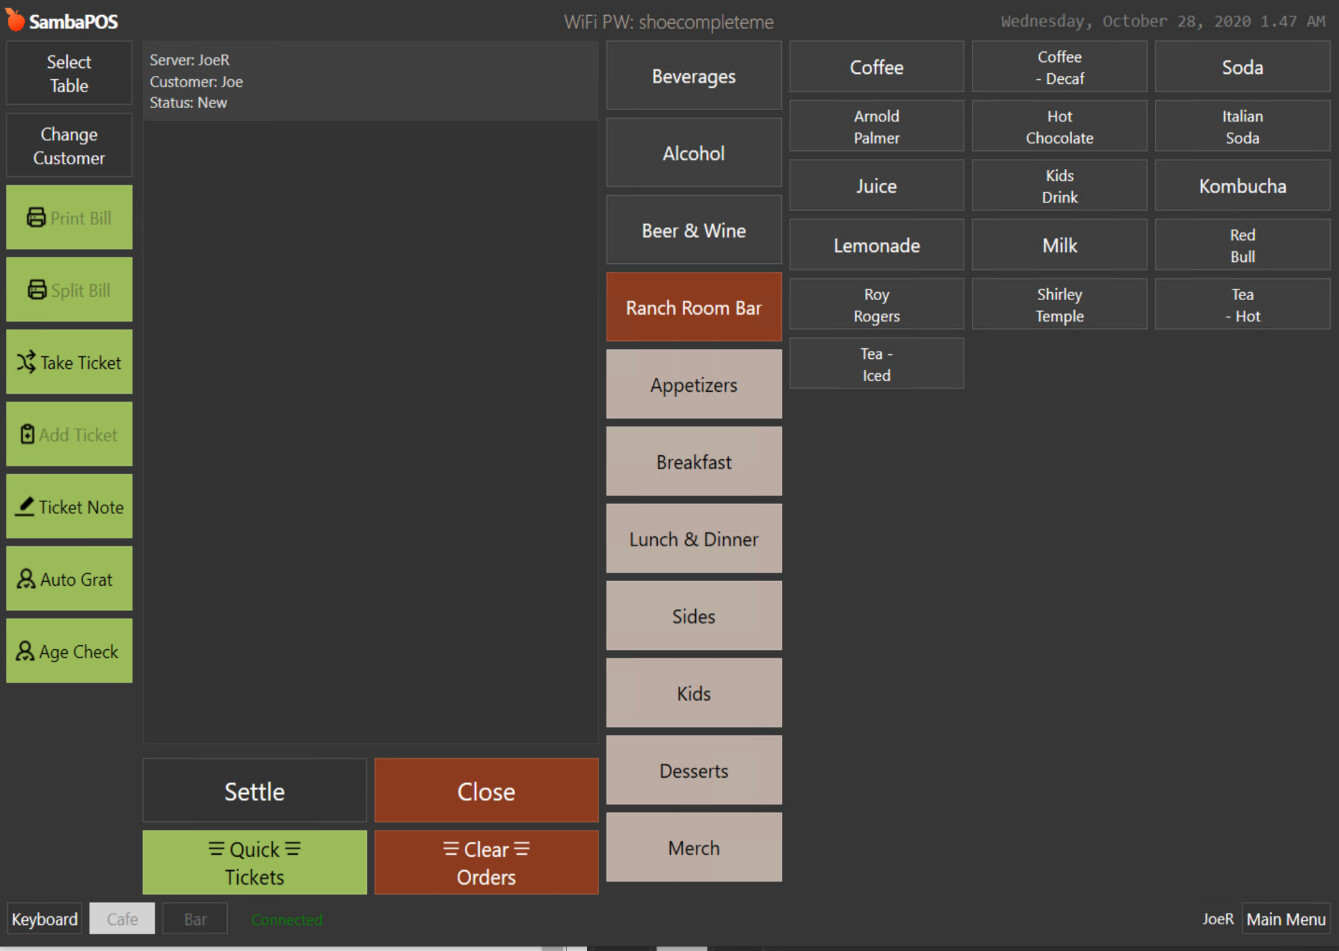Open the Main Menu
This screenshot has width=1339, height=951.
1286,918
